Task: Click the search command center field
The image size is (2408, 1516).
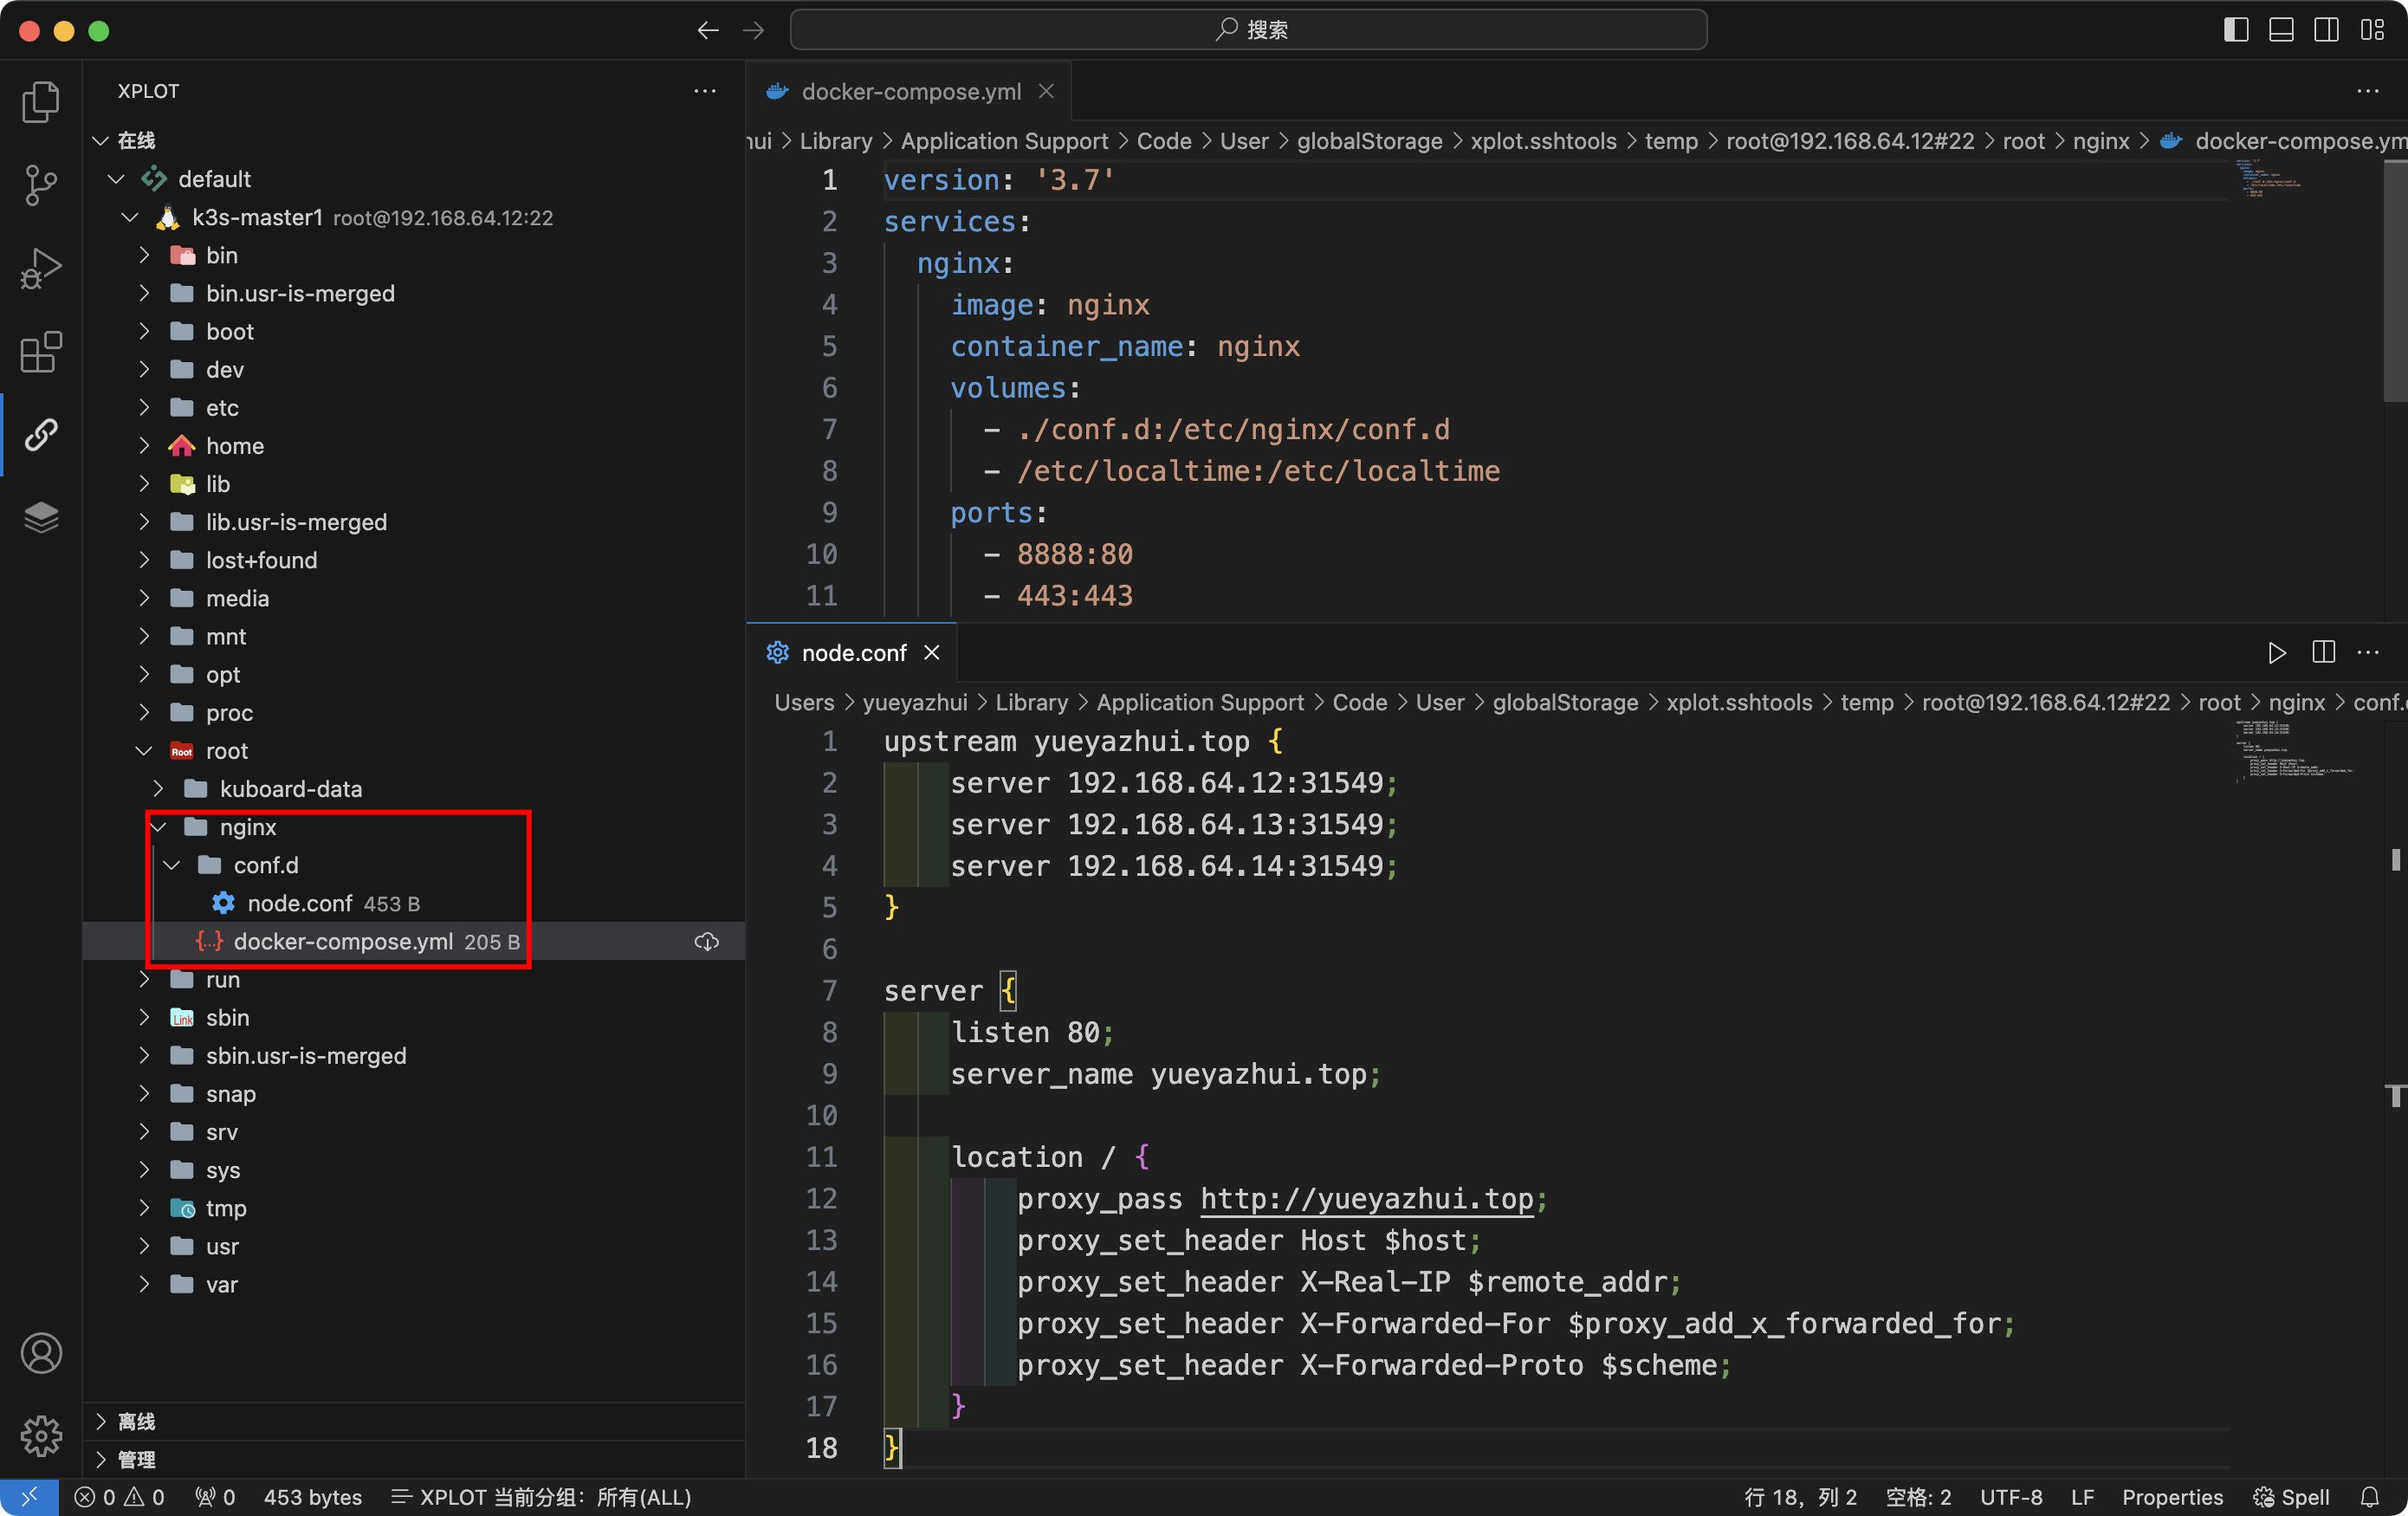Action: (1248, 30)
